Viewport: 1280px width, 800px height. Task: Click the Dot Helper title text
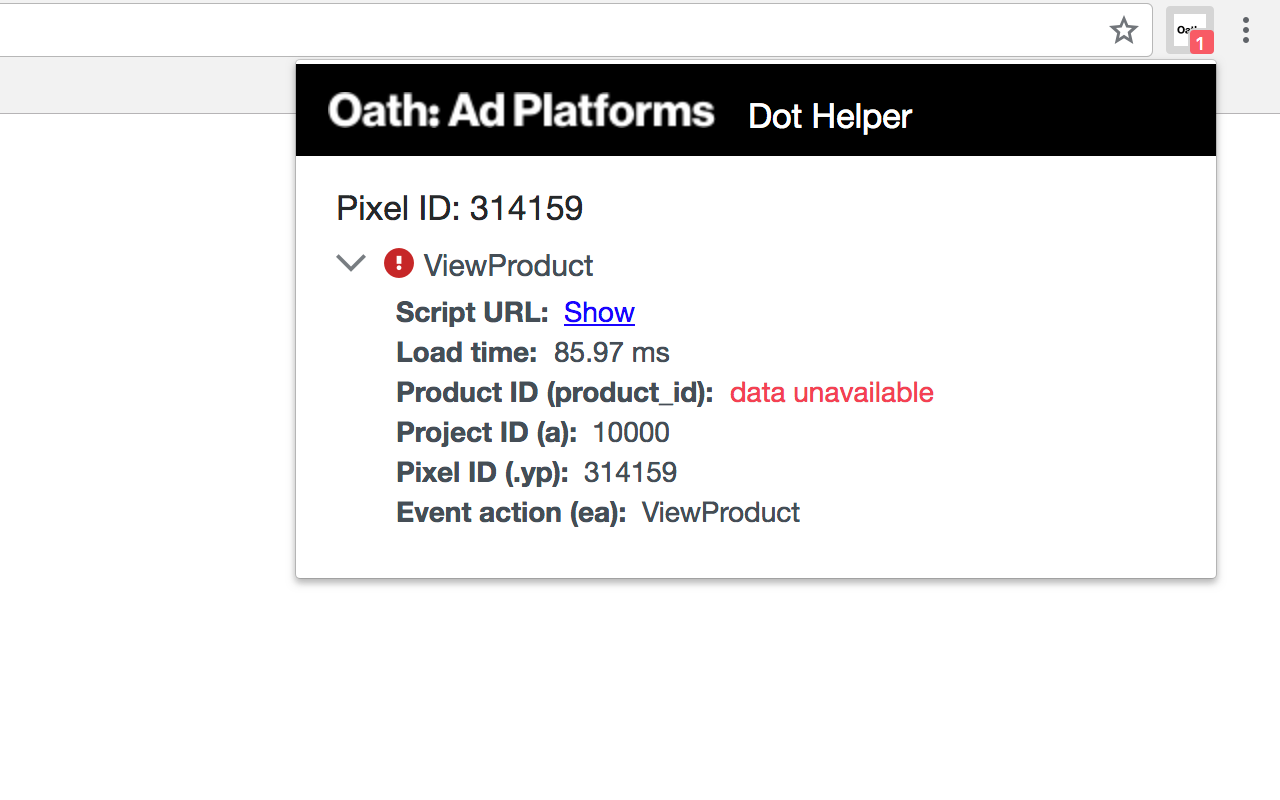tap(829, 117)
